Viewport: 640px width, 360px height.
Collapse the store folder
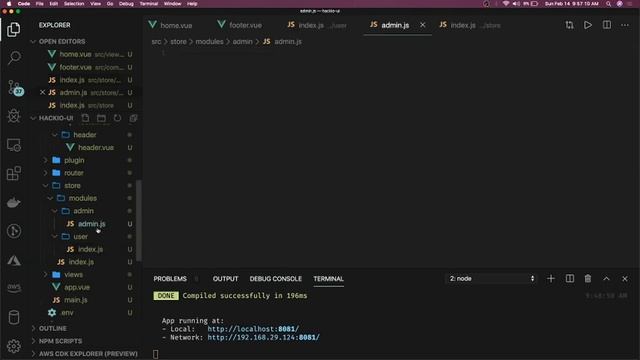[x=45, y=186]
